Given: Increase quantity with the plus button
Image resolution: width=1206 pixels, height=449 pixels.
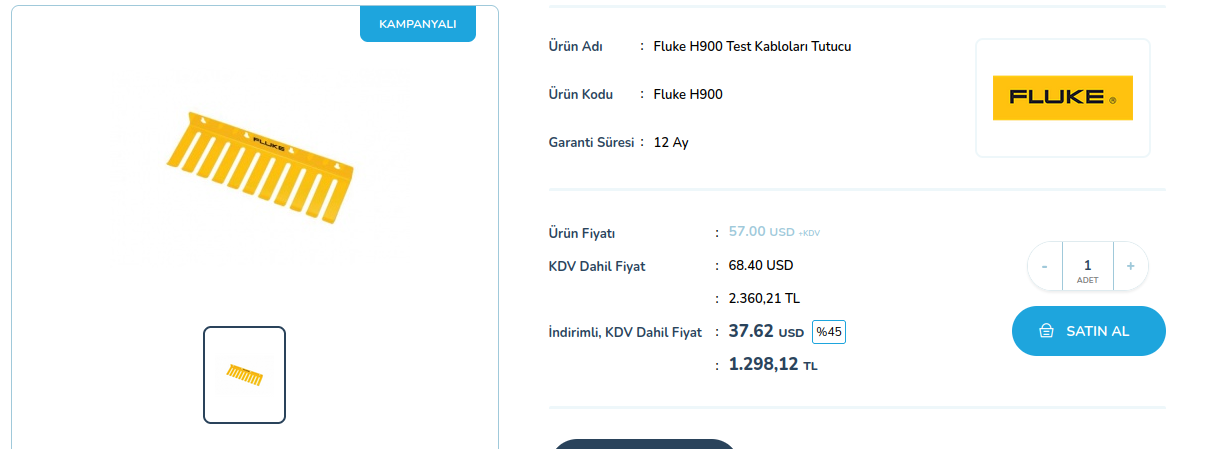Looking at the screenshot, I should [x=1130, y=266].
